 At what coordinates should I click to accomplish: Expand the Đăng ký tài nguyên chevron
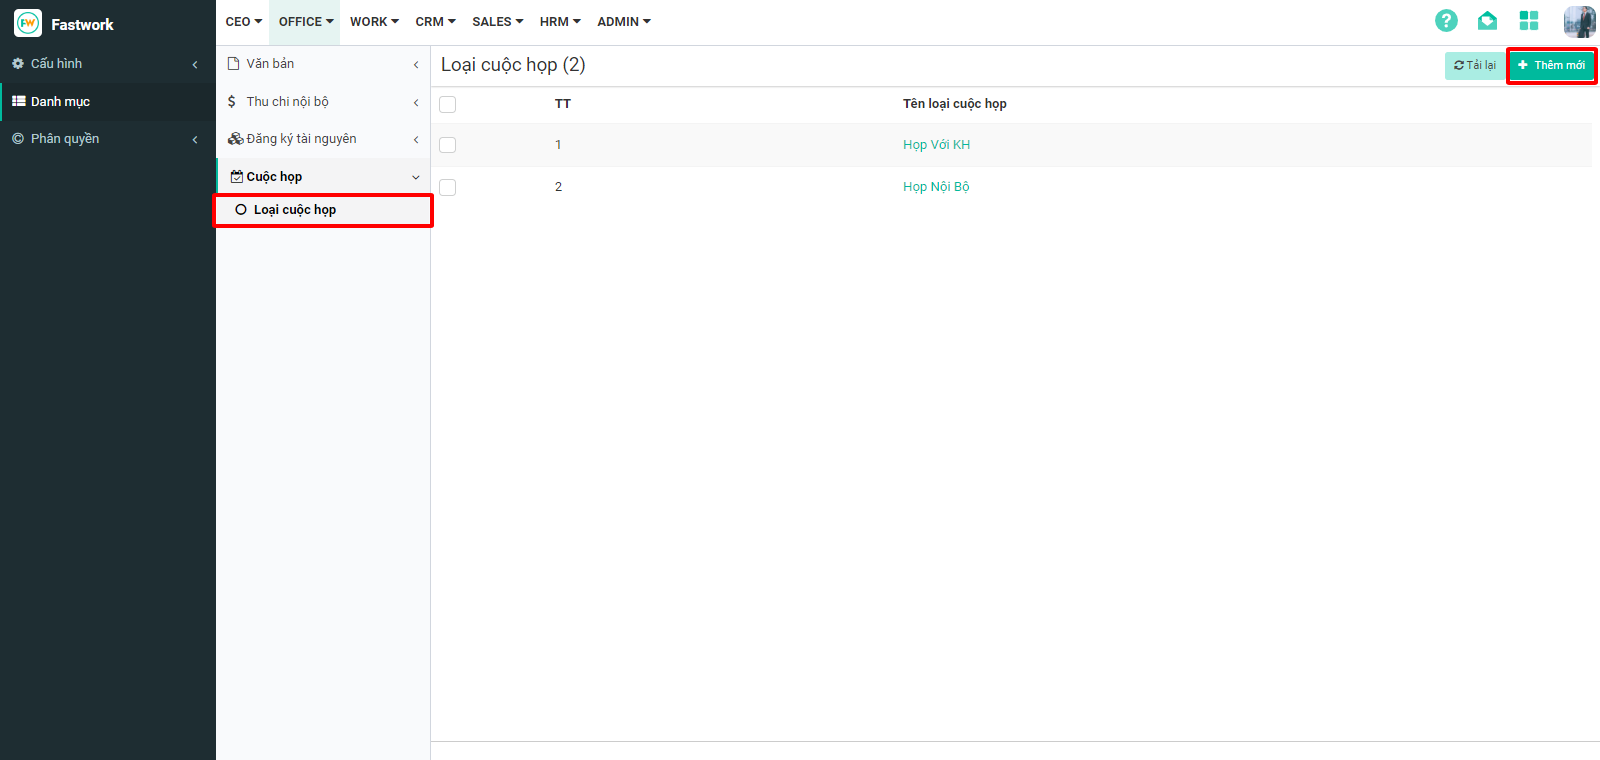pos(416,140)
